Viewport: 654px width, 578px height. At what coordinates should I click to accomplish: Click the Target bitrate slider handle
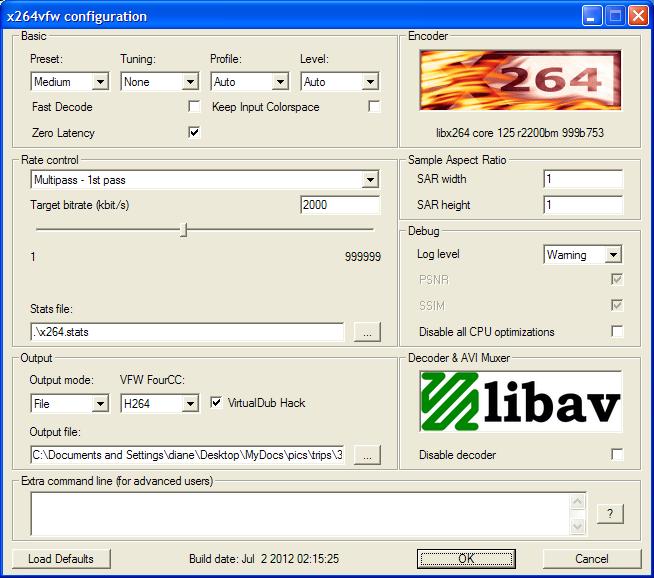point(184,230)
